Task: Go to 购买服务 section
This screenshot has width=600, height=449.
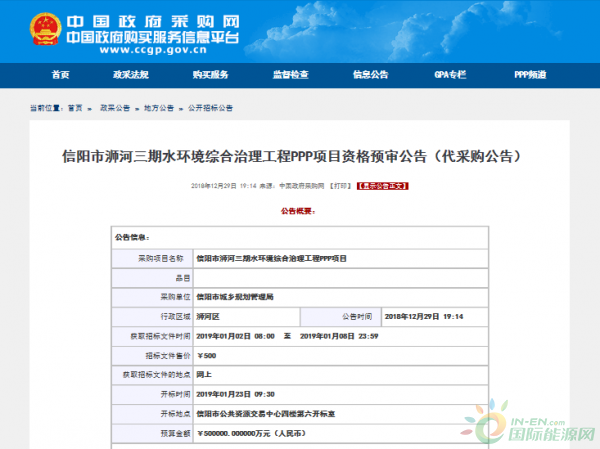Action: pos(210,75)
